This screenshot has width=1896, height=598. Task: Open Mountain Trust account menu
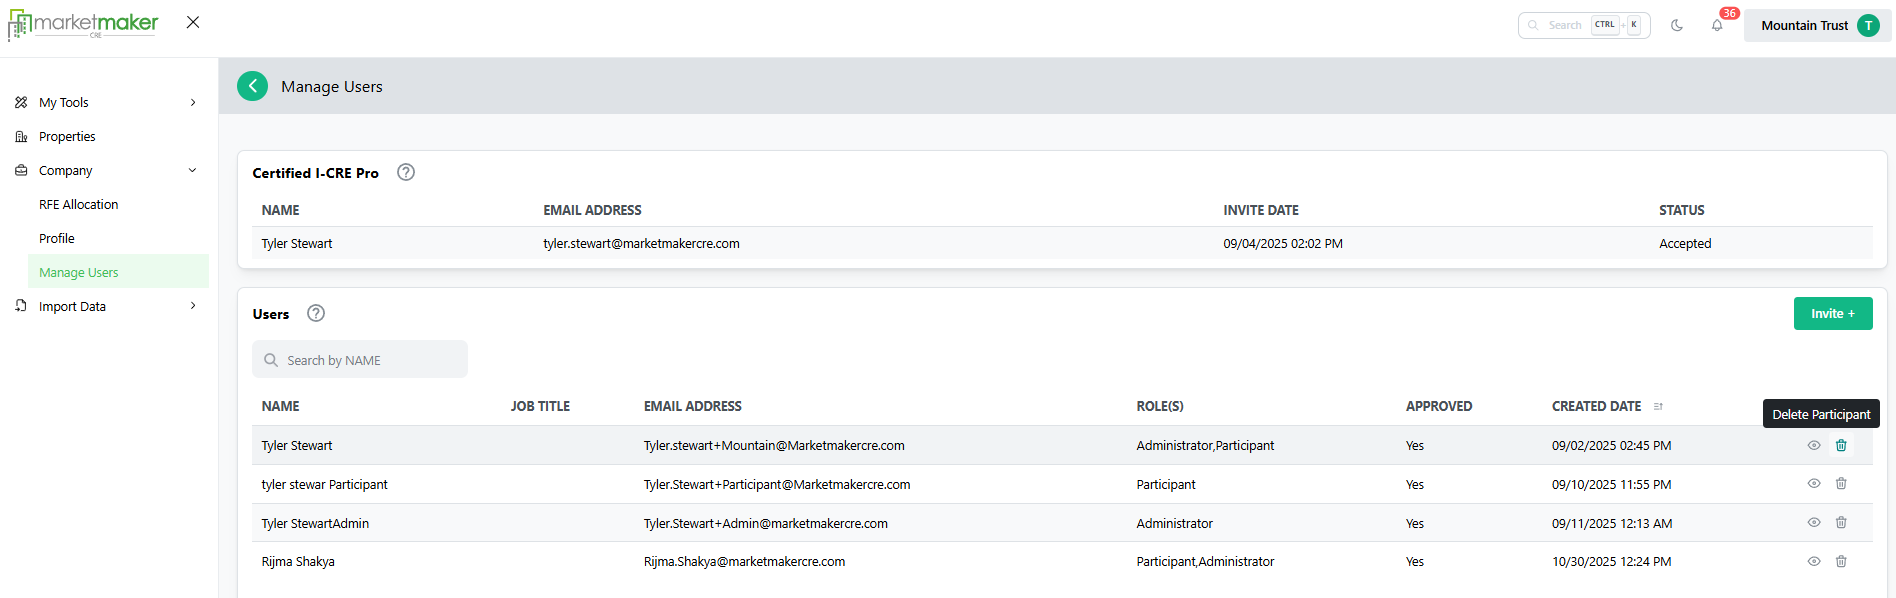click(x=1817, y=26)
